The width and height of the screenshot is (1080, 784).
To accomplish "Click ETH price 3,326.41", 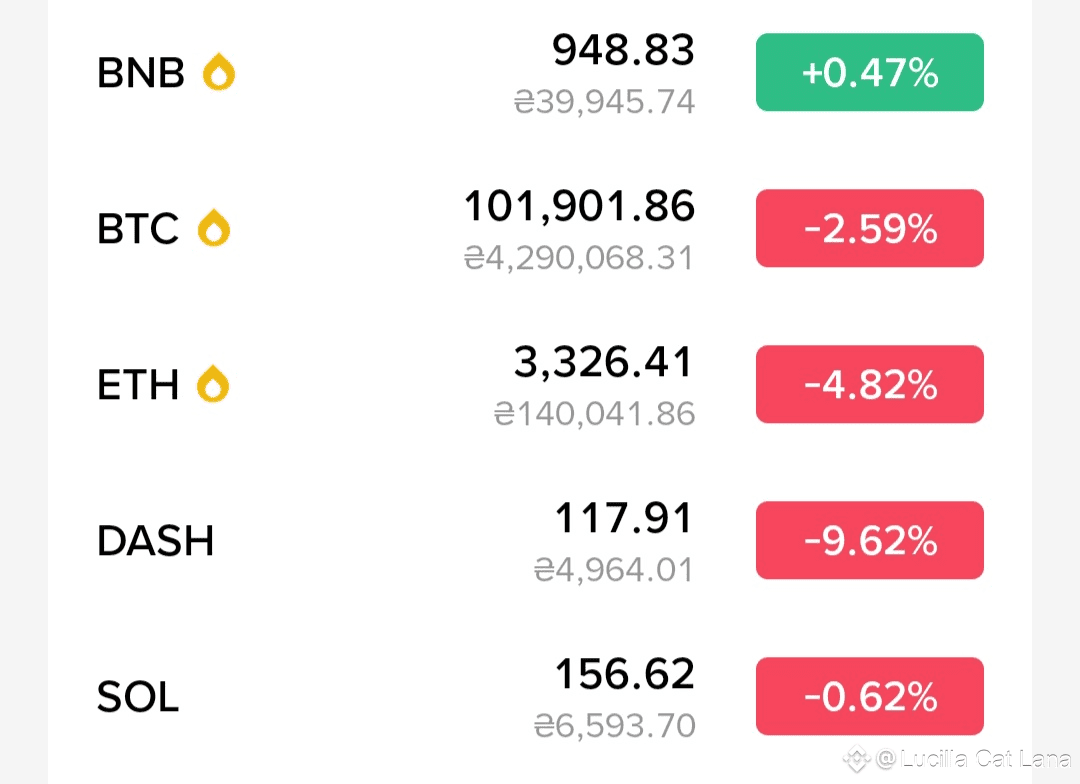I will [x=603, y=362].
